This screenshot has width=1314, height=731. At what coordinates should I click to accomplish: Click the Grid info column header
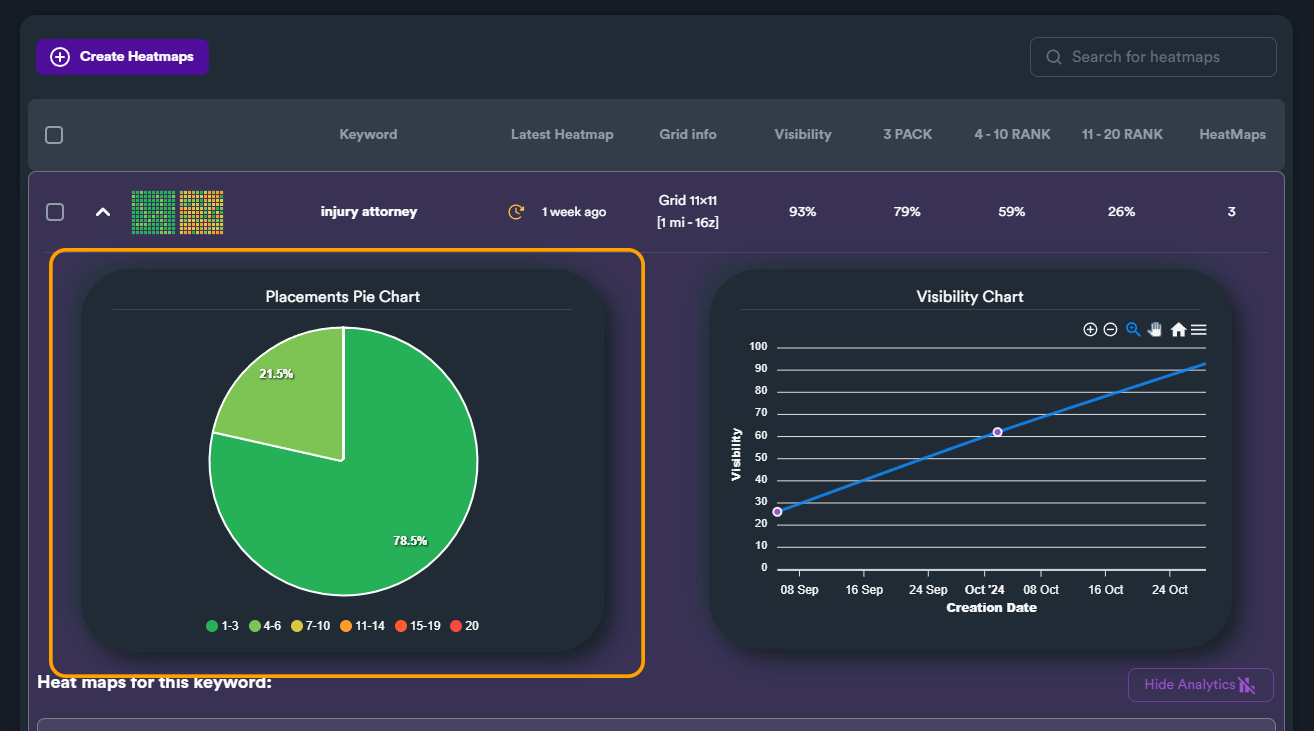point(688,134)
